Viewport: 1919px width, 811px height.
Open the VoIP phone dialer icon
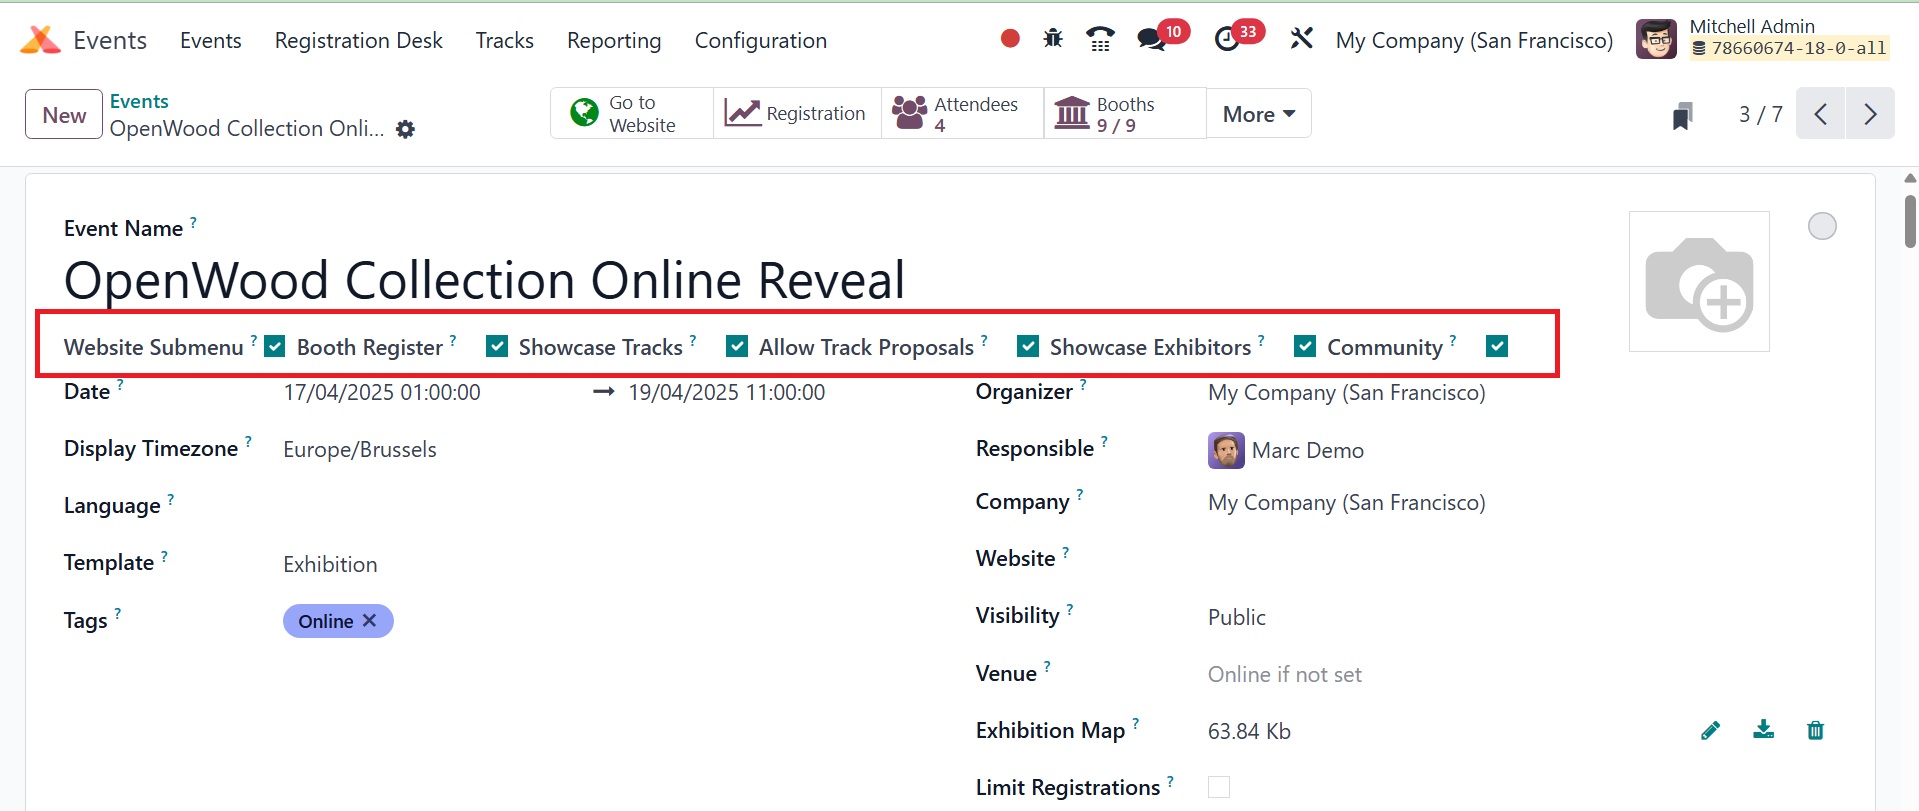pyautogui.click(x=1100, y=39)
